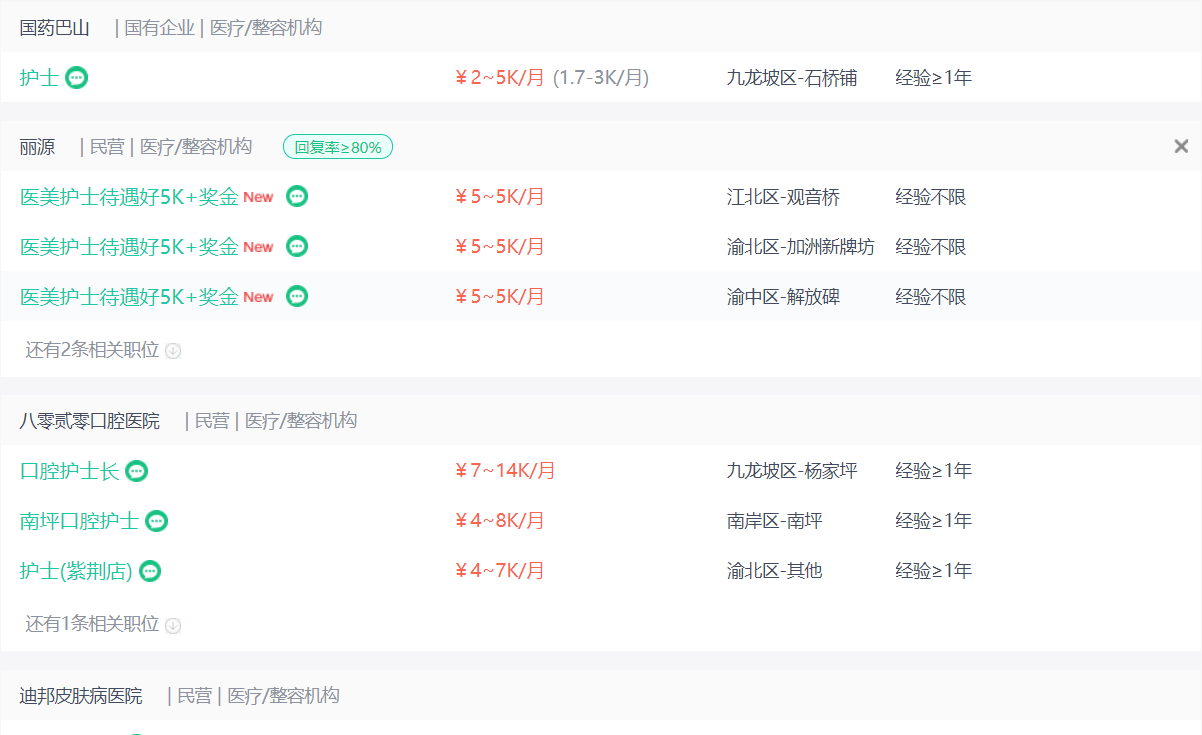Click 经验≥1年 in the 口腔护士长 row
Viewport: 1202px width, 735px height.
[934, 471]
